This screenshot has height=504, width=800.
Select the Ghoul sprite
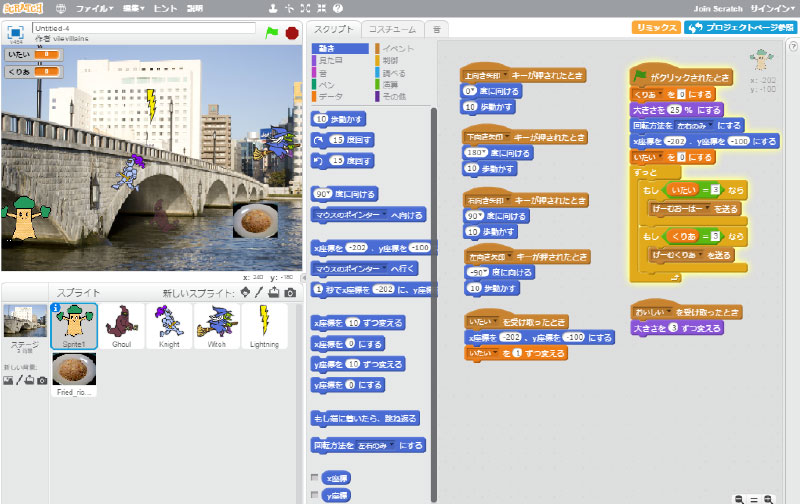coord(121,326)
